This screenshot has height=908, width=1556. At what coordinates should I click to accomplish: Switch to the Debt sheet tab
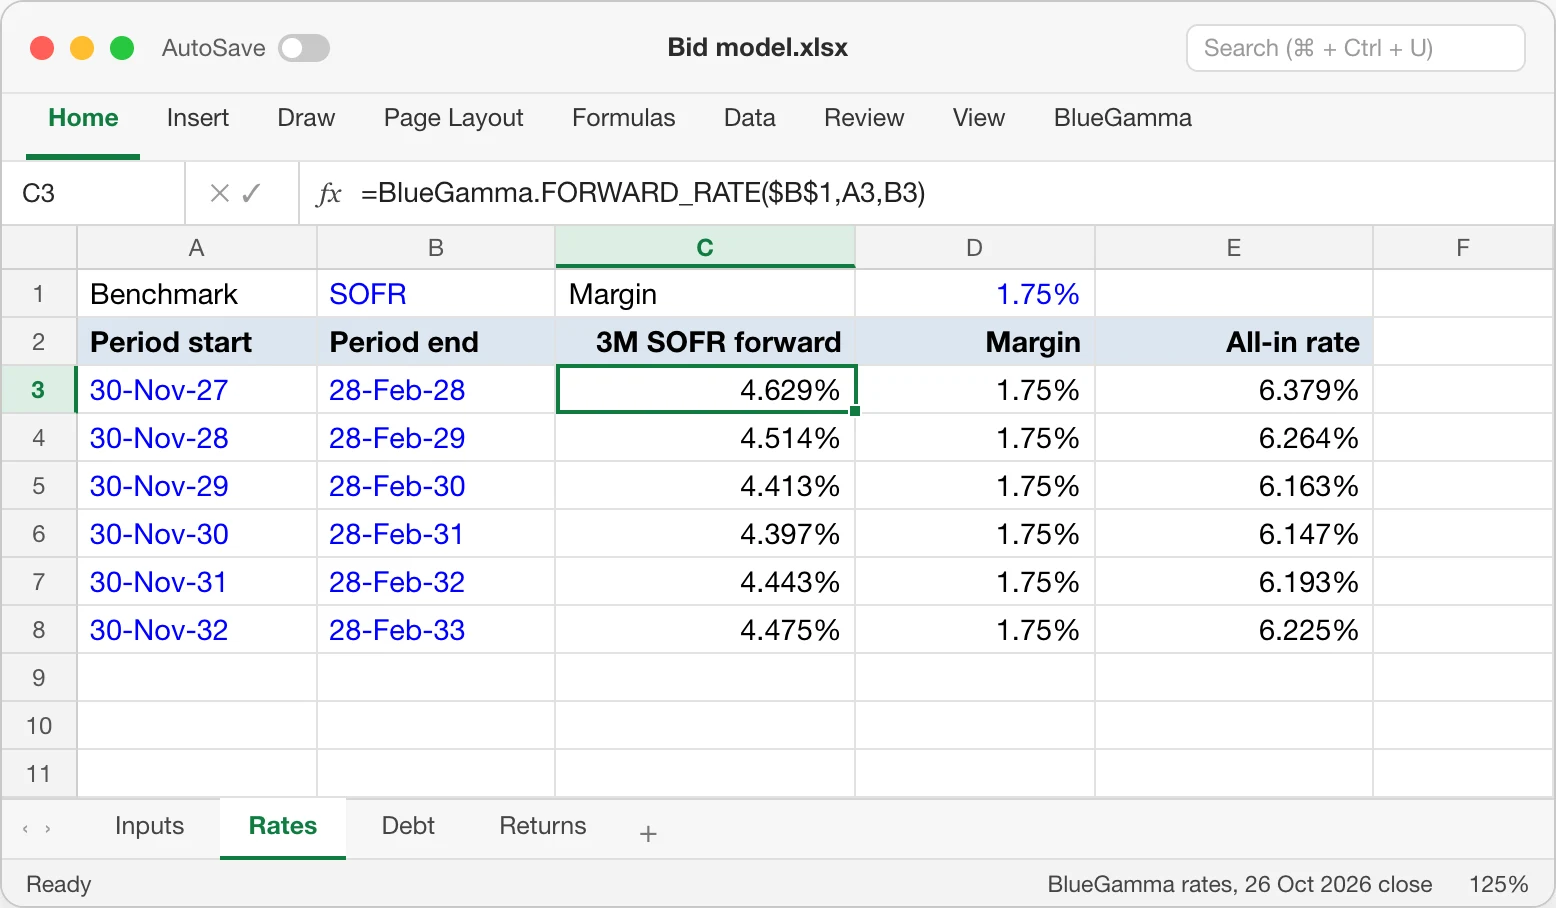(x=408, y=826)
